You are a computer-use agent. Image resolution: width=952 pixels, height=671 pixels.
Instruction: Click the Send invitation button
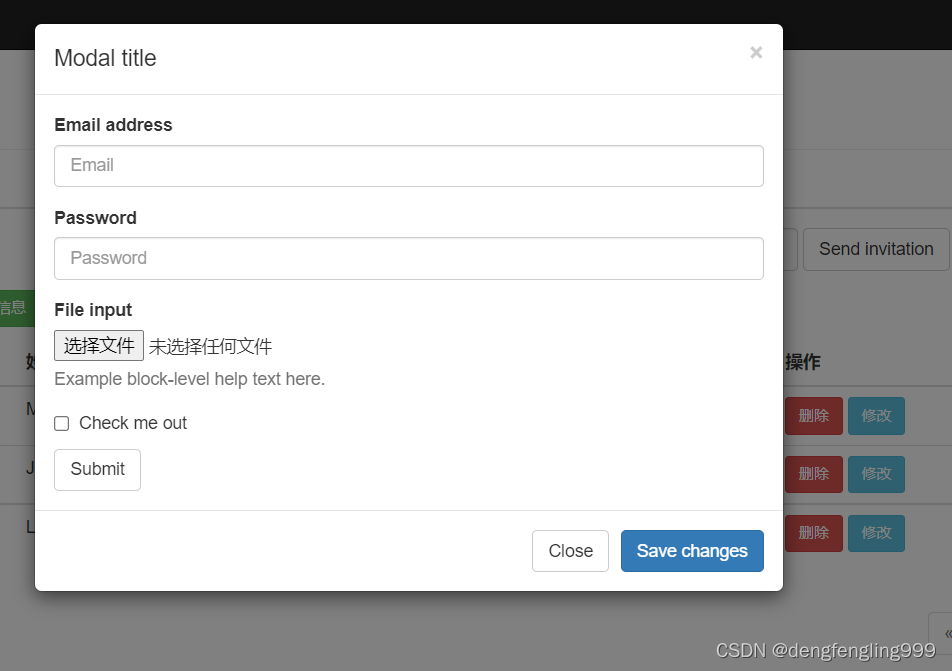coord(876,249)
